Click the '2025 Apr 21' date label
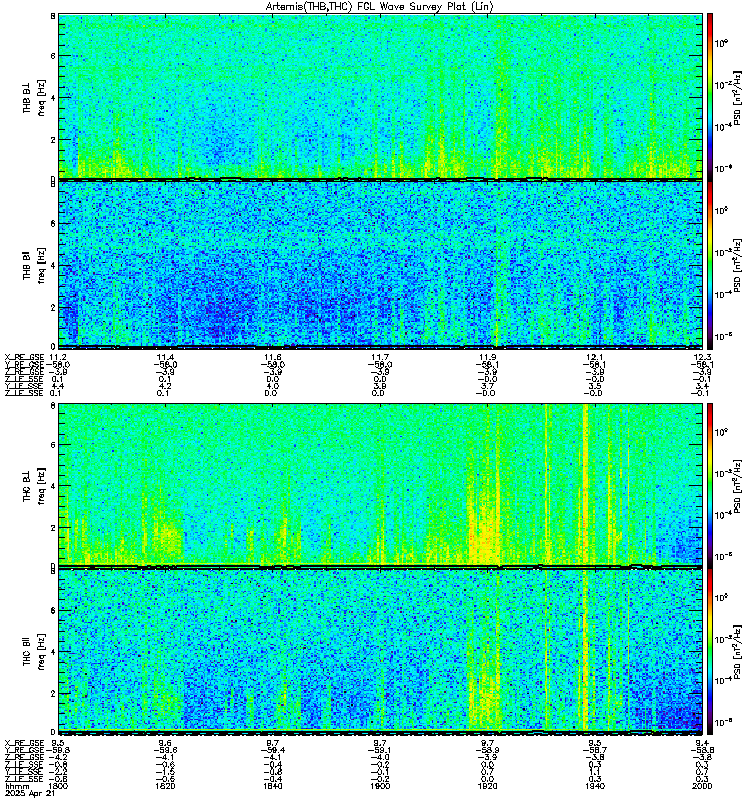The height and width of the screenshot is (800, 750). click(30, 793)
